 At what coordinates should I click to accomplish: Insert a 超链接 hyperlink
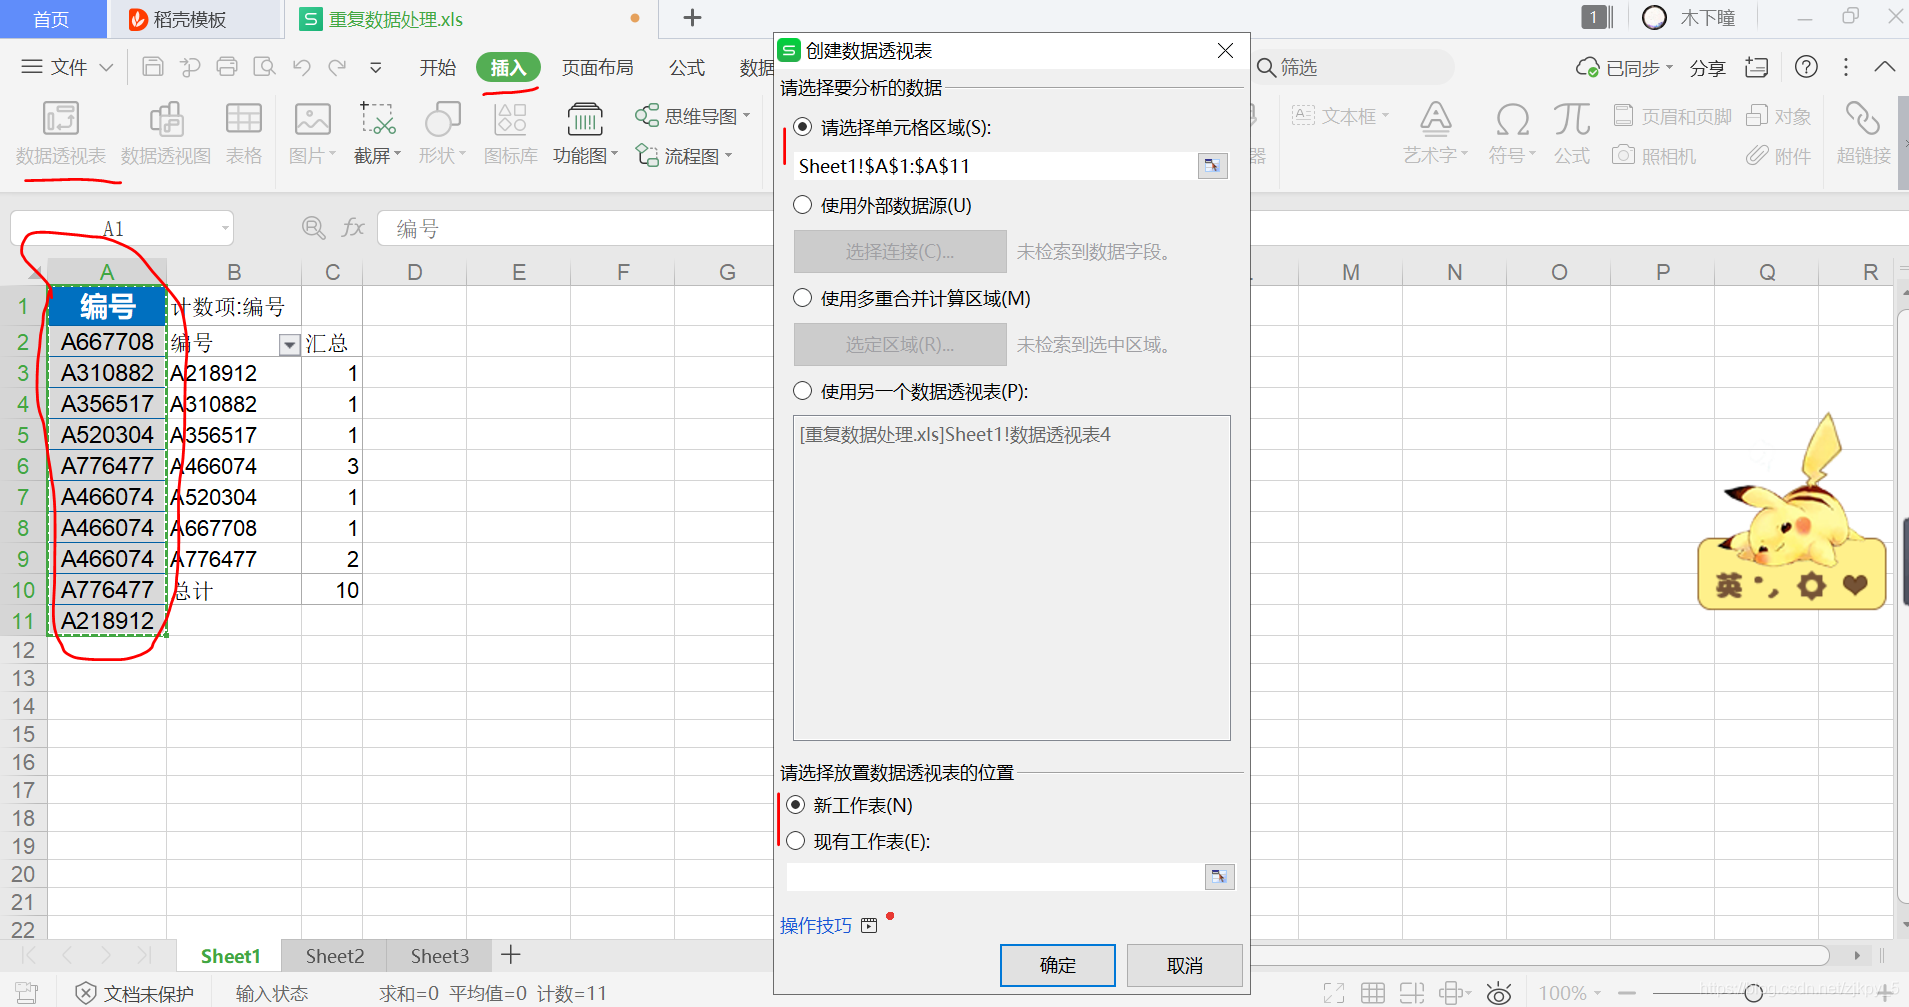click(1862, 133)
